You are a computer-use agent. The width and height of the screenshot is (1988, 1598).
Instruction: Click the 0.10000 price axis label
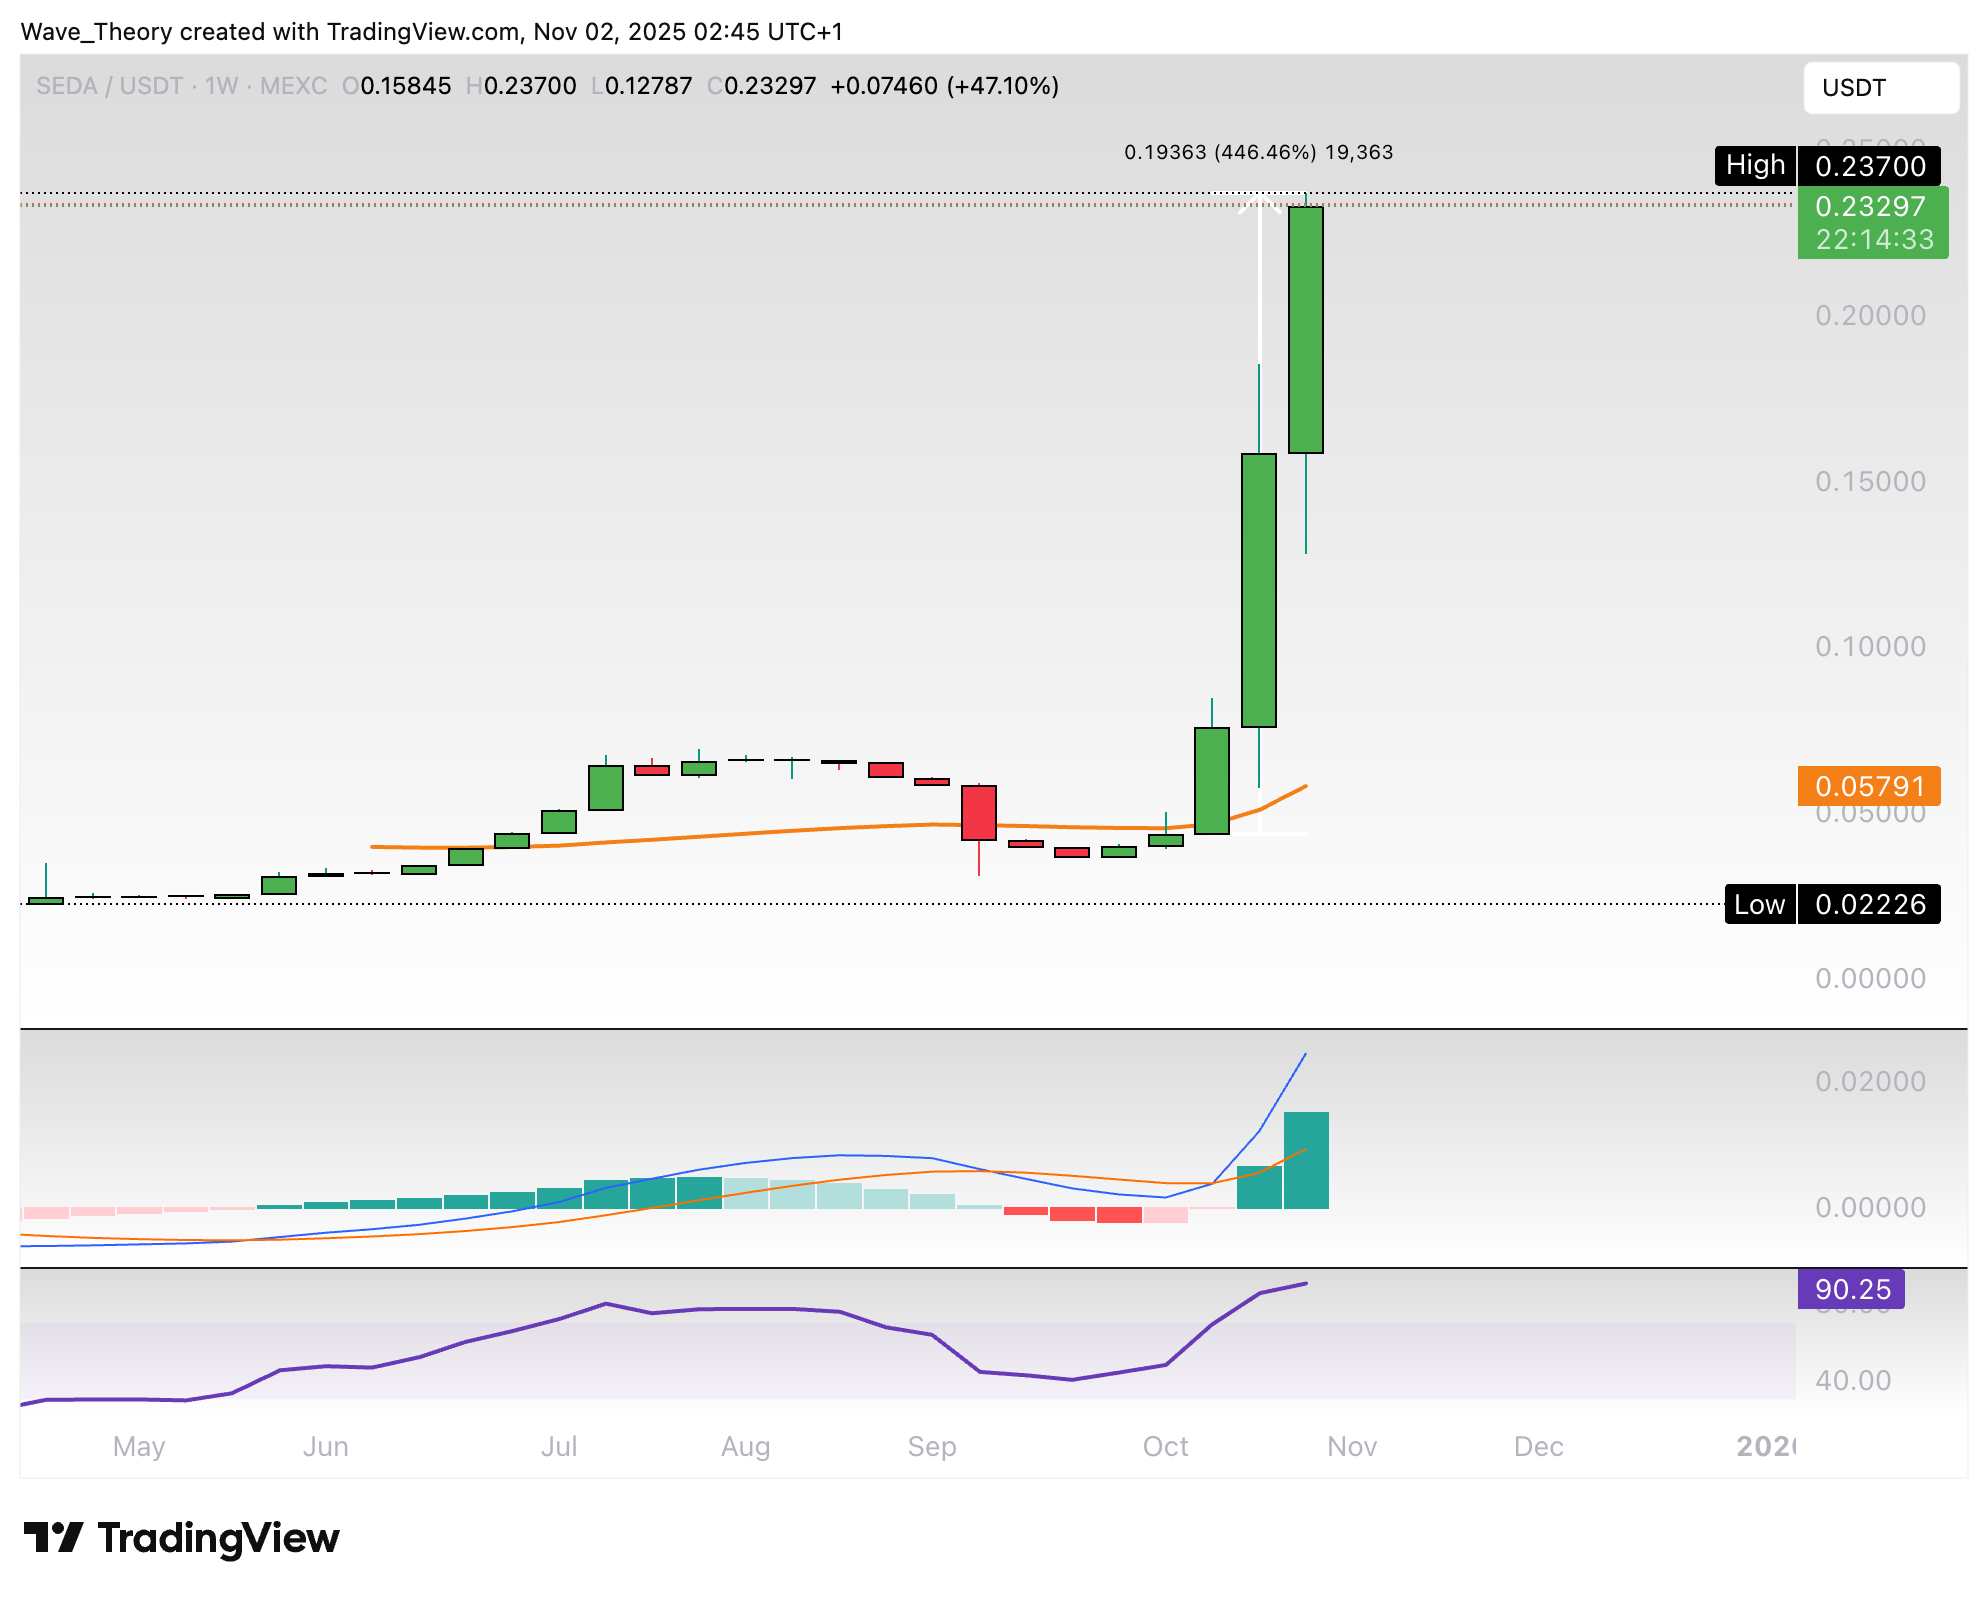click(x=1870, y=646)
